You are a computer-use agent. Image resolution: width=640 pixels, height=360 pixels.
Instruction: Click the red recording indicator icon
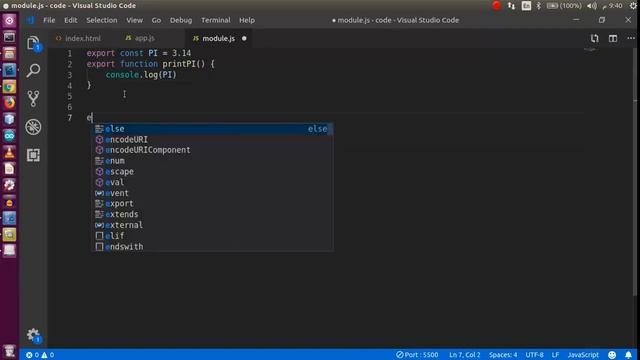[x=496, y=6]
